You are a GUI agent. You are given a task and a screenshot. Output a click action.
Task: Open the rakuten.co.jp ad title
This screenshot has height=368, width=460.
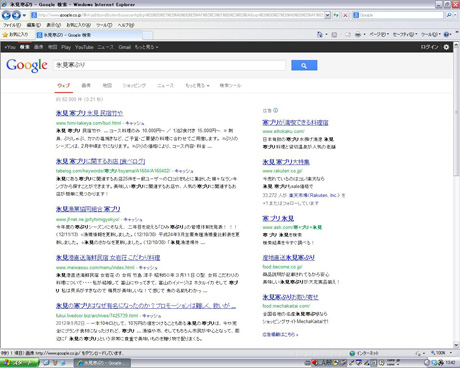tap(286, 162)
